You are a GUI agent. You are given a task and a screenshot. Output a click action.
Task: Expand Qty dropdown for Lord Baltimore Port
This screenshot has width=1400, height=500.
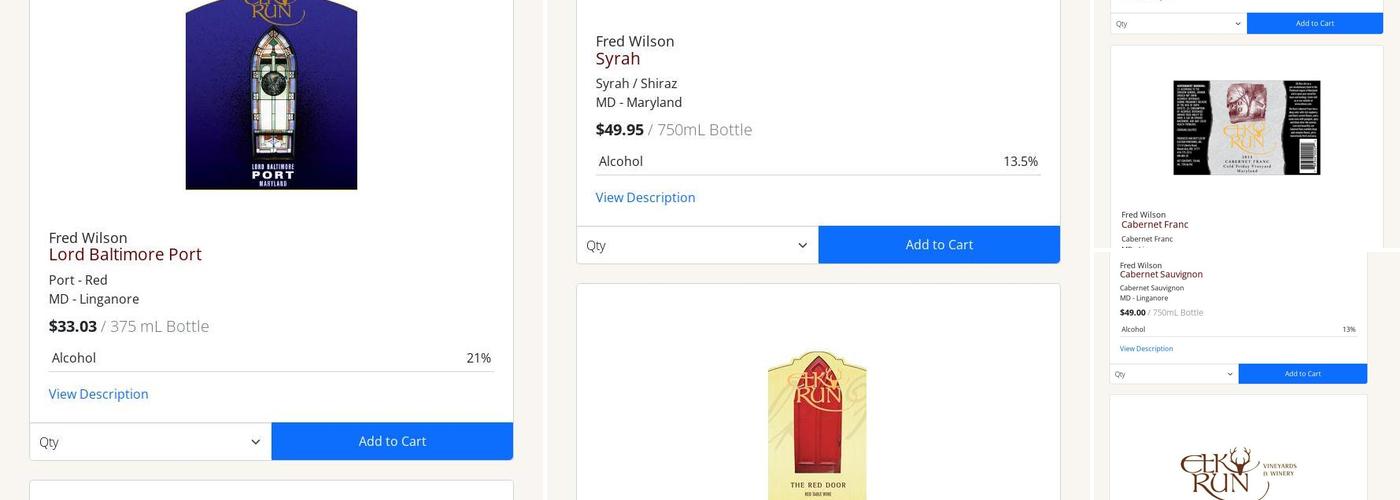(x=150, y=442)
